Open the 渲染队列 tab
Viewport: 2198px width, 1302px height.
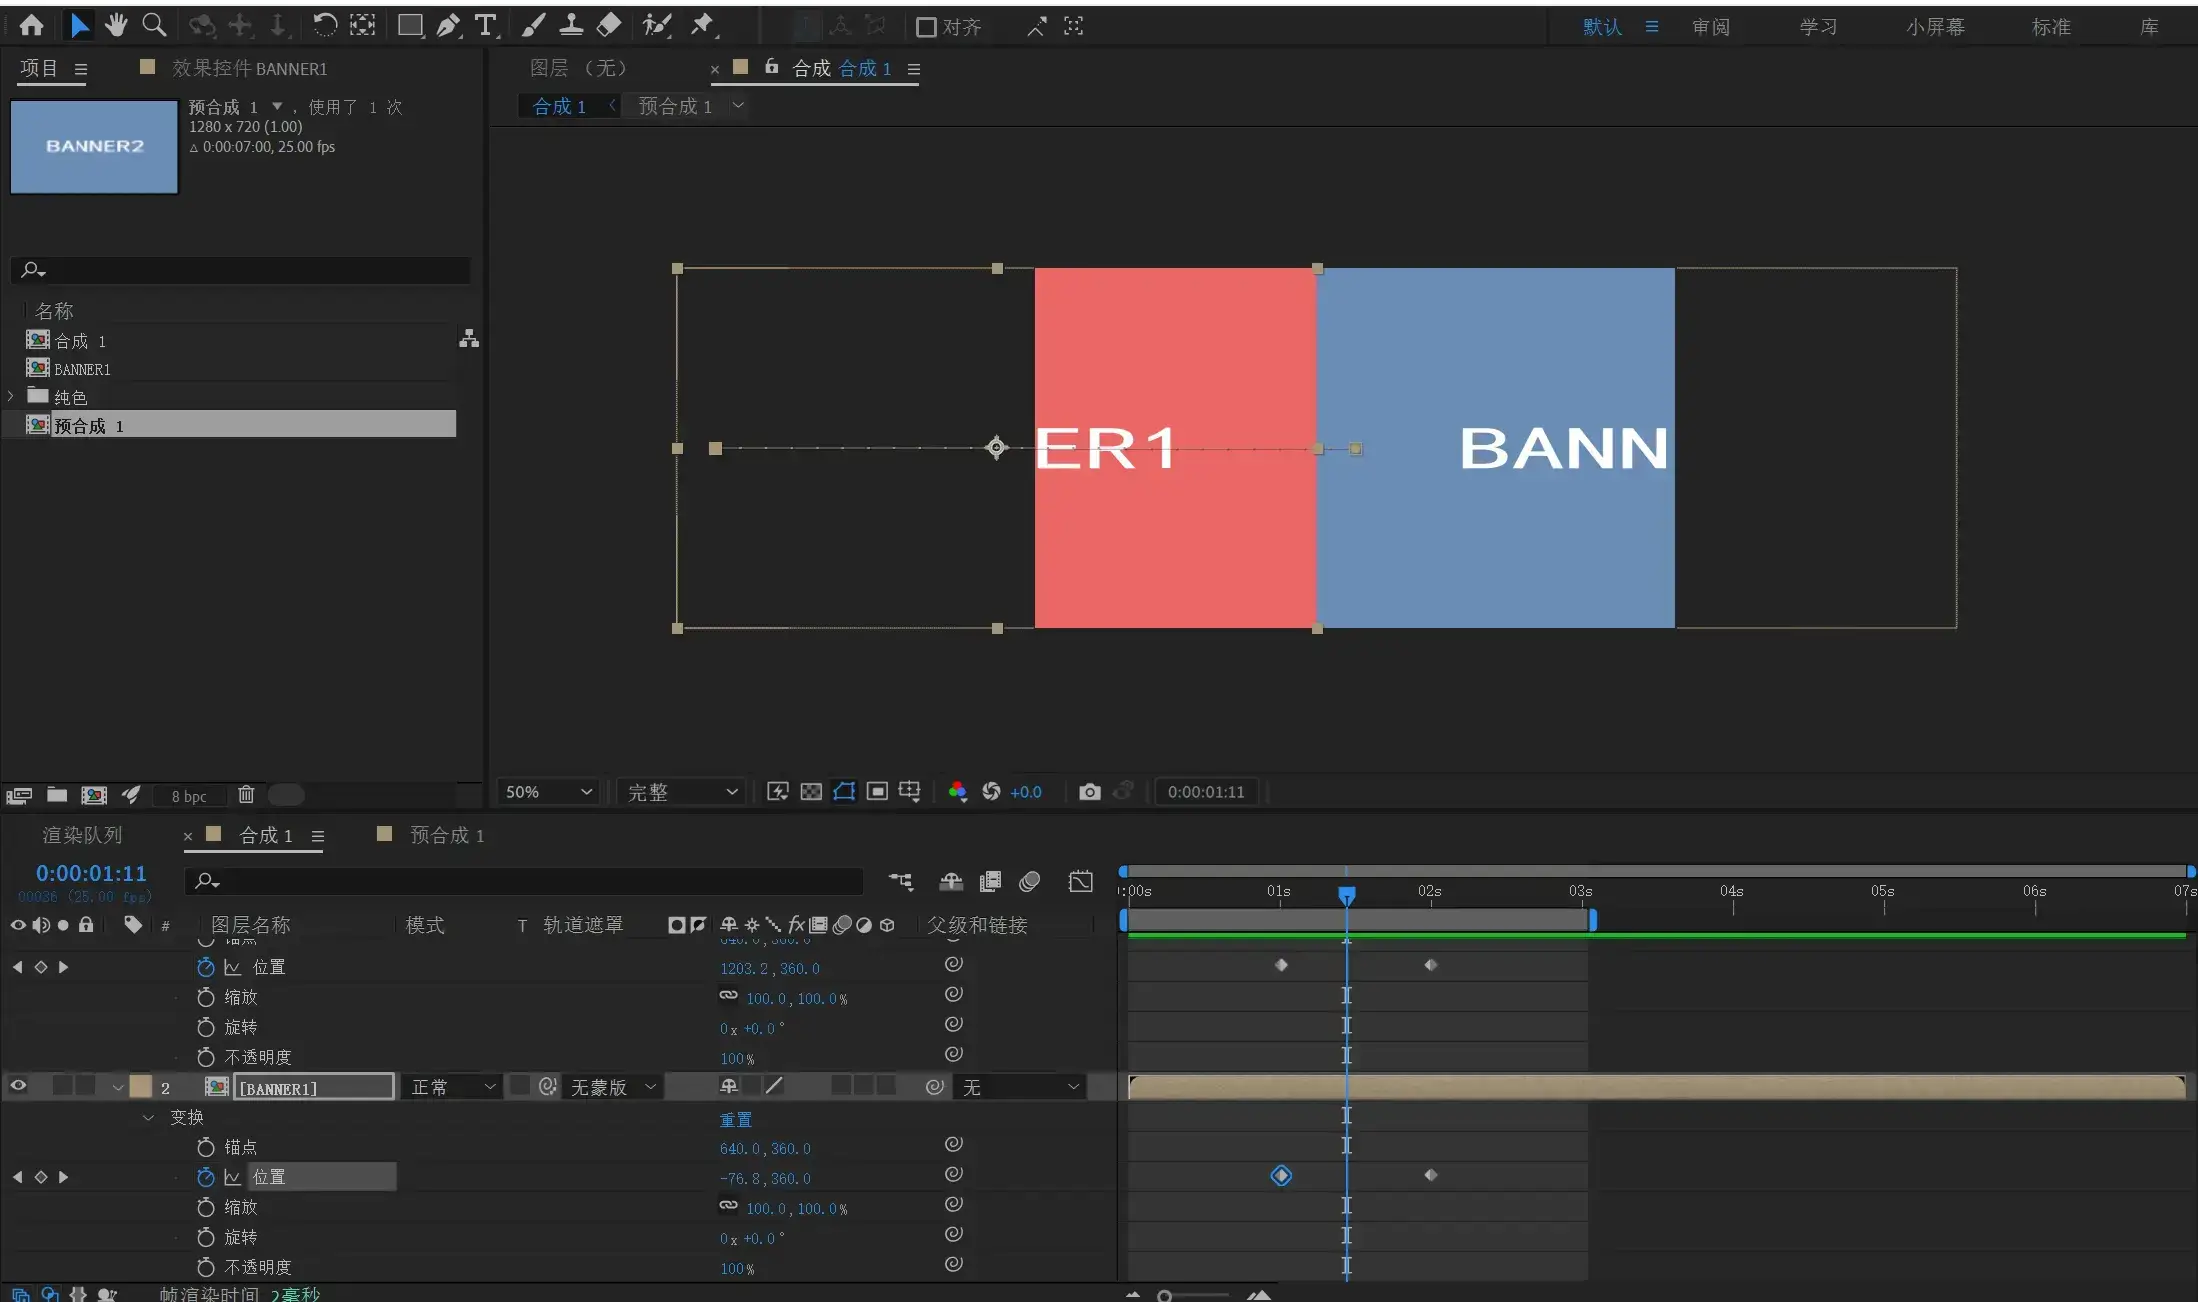pos(82,835)
